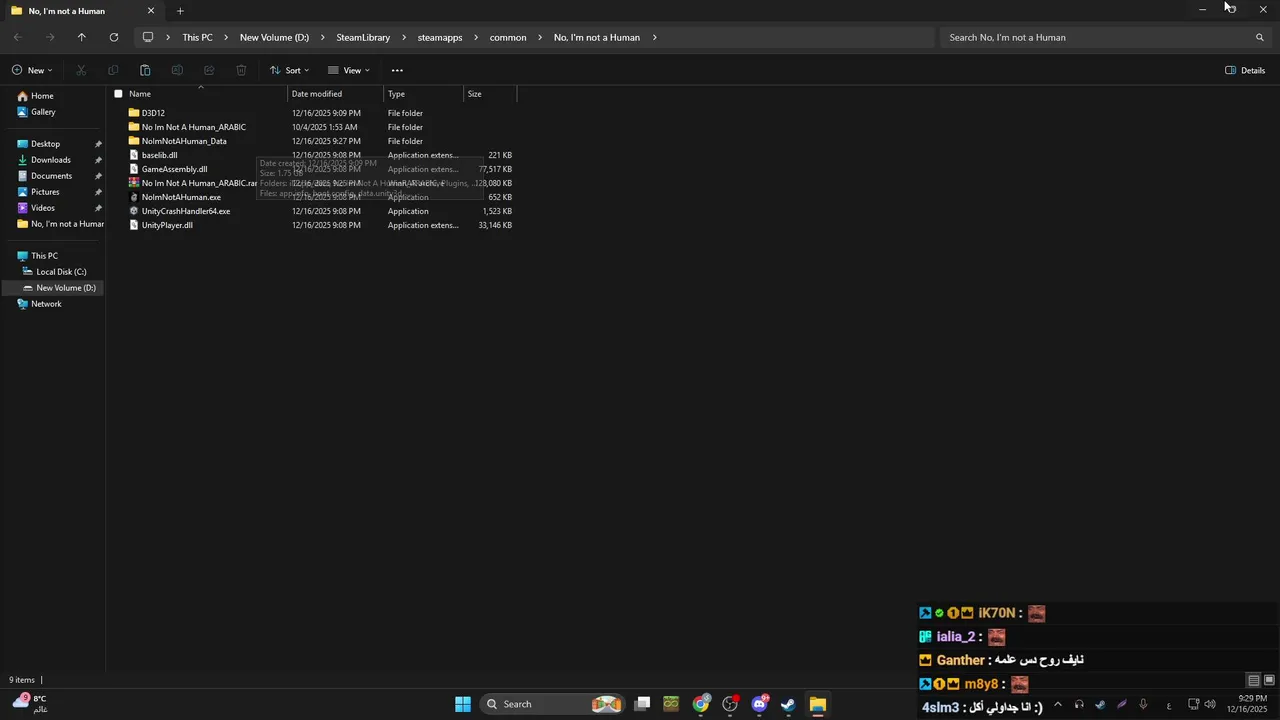1280x720 pixels.
Task: Add a new tab with the plus button
Action: [180, 11]
